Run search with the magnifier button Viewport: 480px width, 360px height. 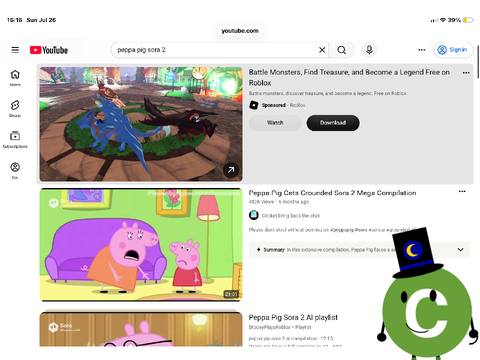click(341, 50)
